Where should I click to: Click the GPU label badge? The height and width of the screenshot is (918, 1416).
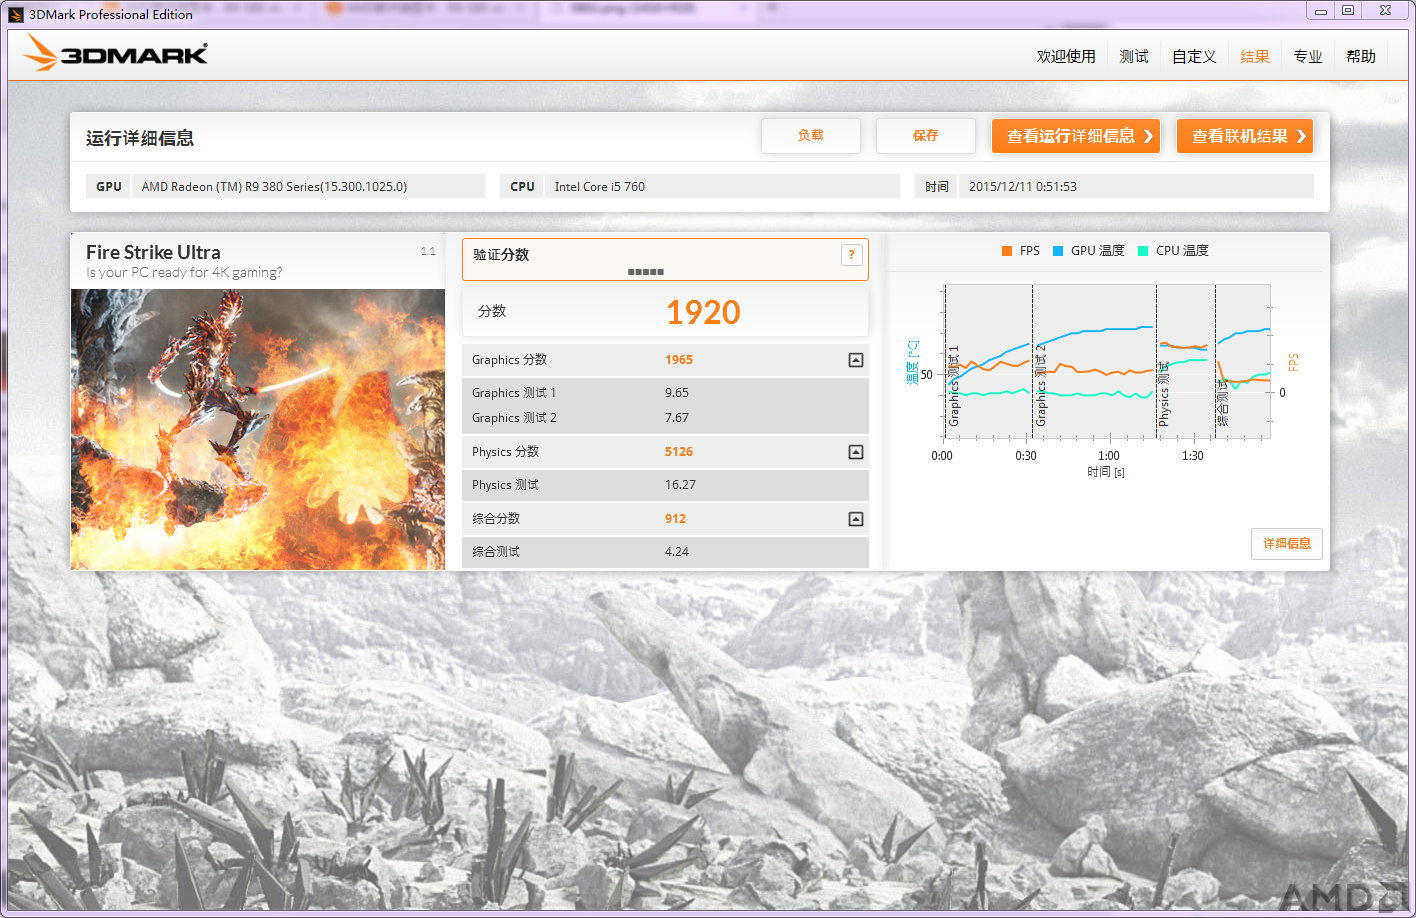109,187
